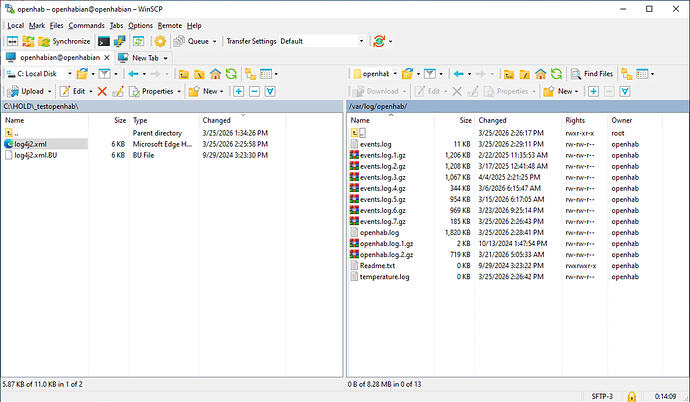This screenshot has height=402, width=690.
Task: Open the Commands menu
Action: point(87,26)
